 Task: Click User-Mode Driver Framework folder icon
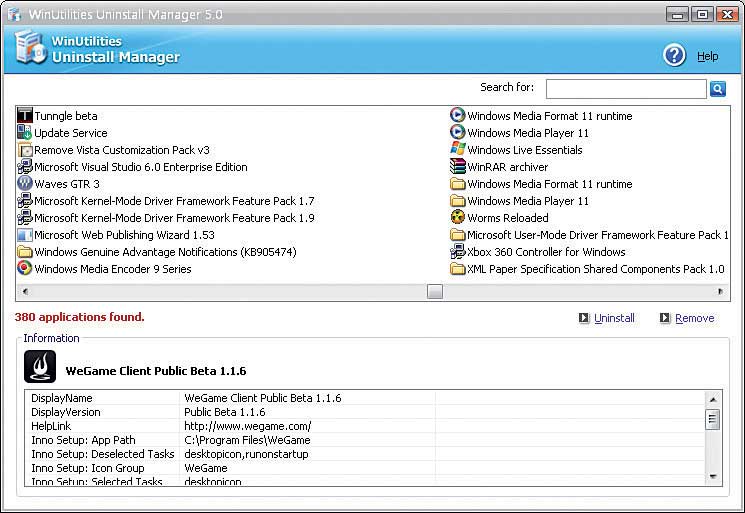point(458,235)
